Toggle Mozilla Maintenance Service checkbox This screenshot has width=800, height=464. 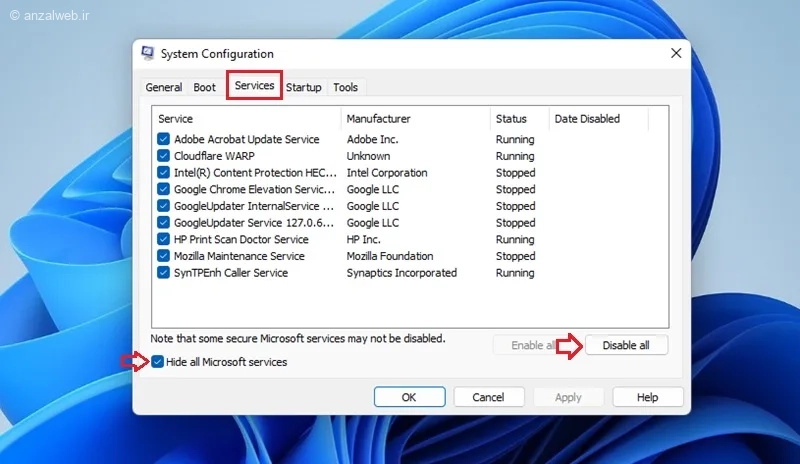[x=163, y=256]
